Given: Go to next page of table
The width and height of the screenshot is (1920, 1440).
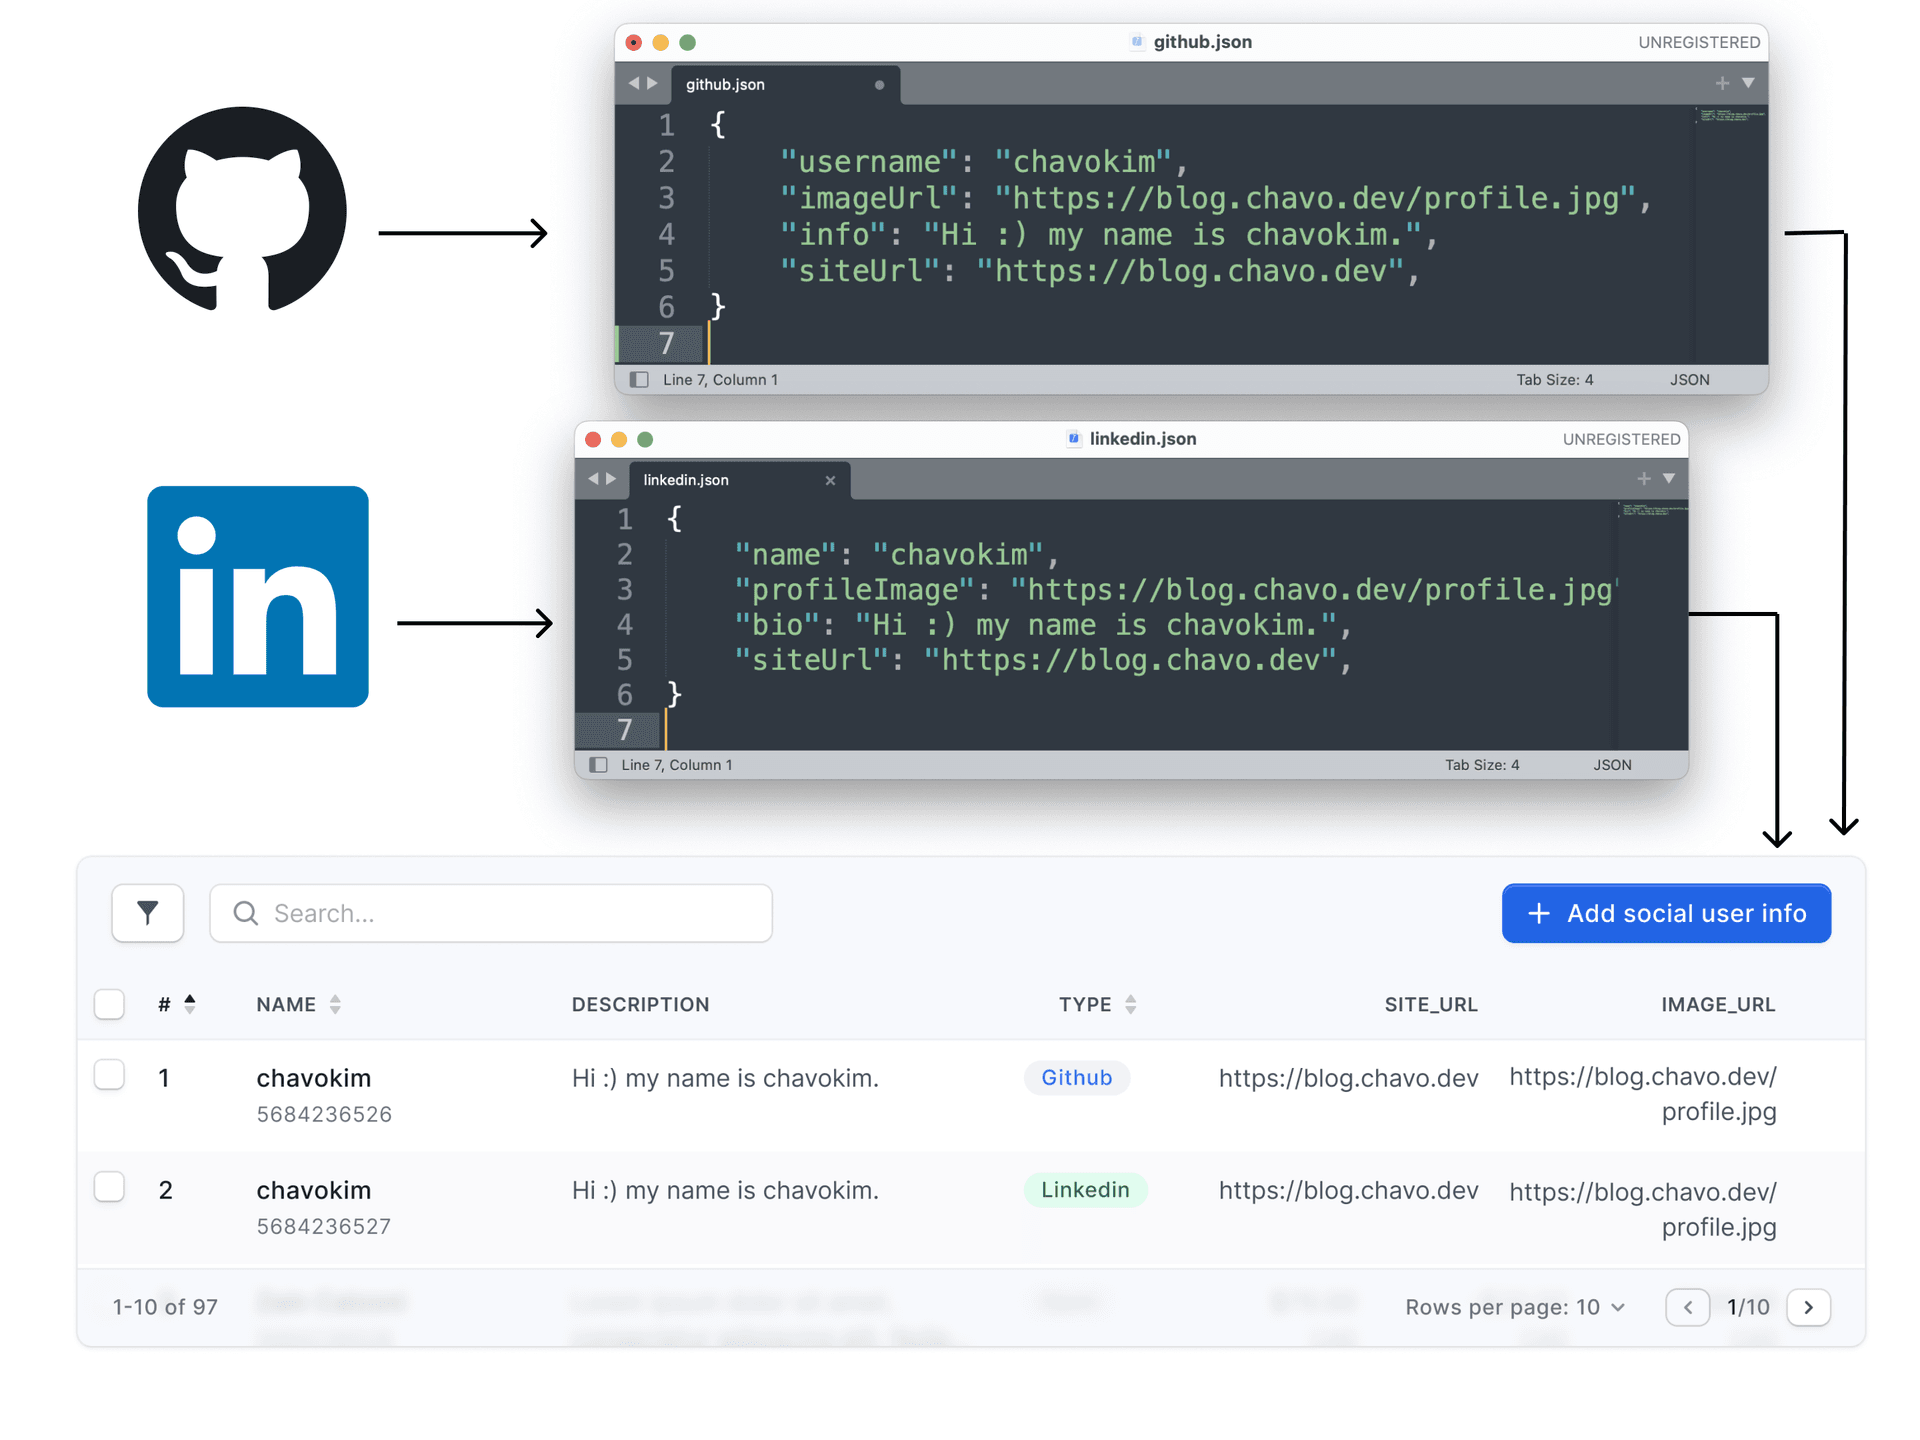Looking at the screenshot, I should click(1808, 1307).
